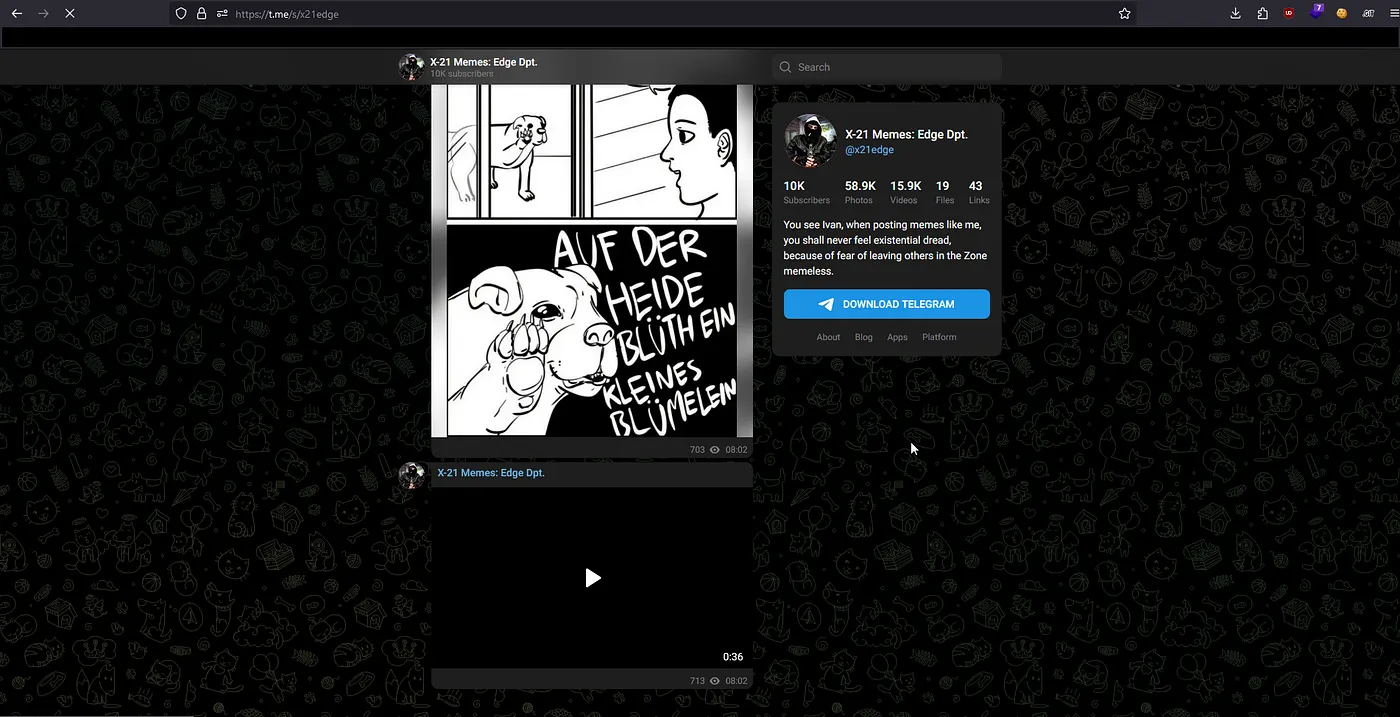Click the forward navigation arrow
Screen dimensions: 1400x717
42,14
